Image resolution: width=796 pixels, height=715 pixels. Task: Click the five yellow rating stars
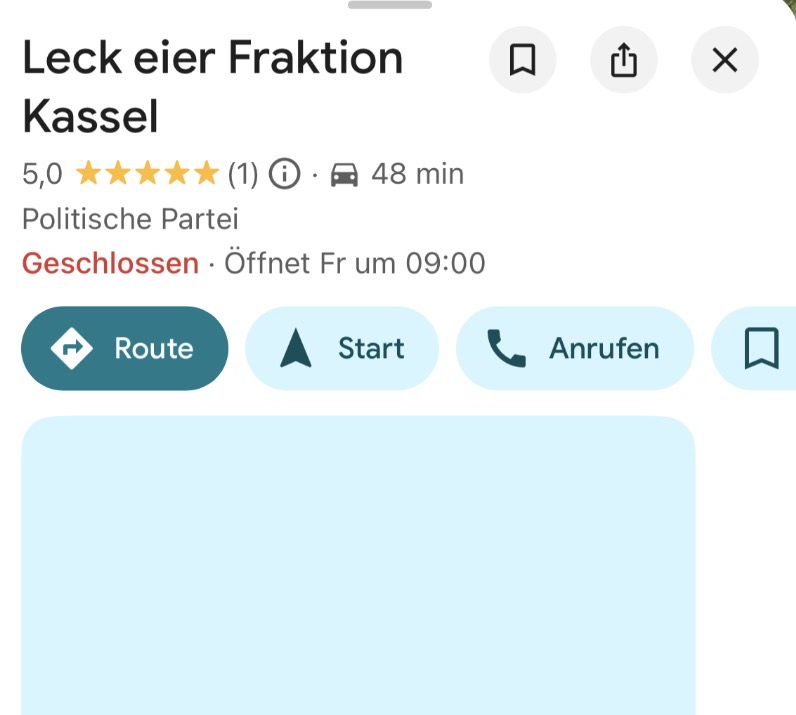click(147, 175)
